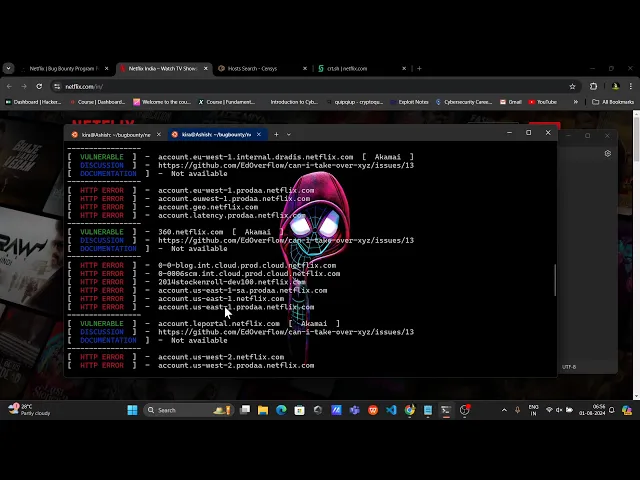Open Gmail bookmark
The image size is (640, 480).
point(511,102)
